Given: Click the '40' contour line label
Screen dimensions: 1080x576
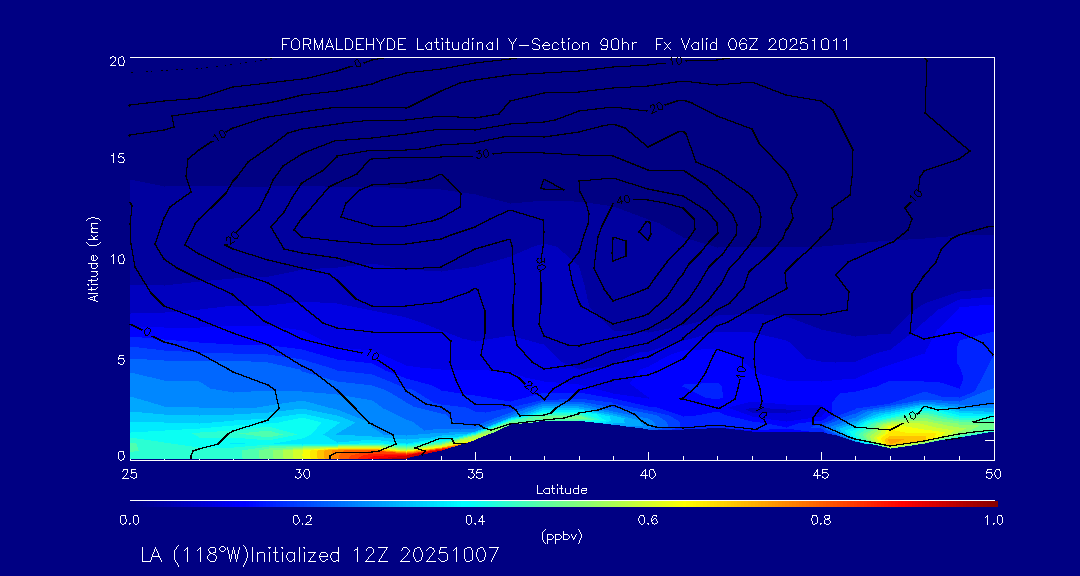Looking at the screenshot, I should pyautogui.click(x=623, y=199).
